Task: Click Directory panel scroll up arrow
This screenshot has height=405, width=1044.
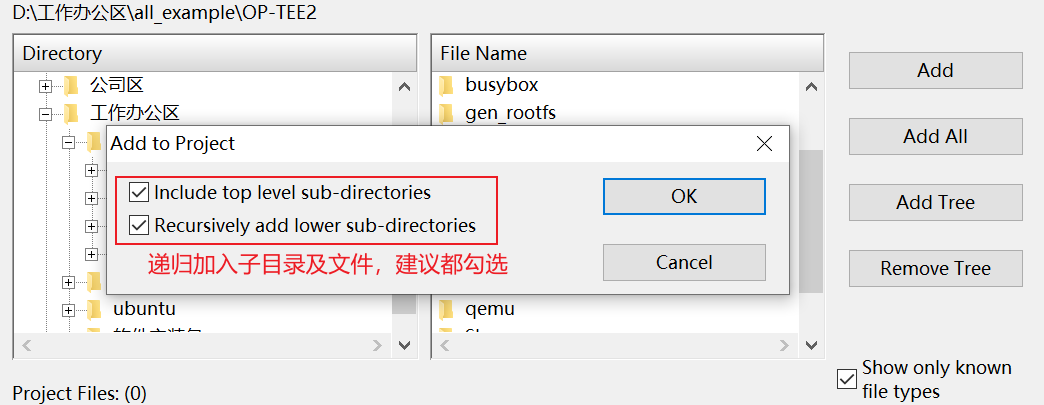Action: [404, 87]
